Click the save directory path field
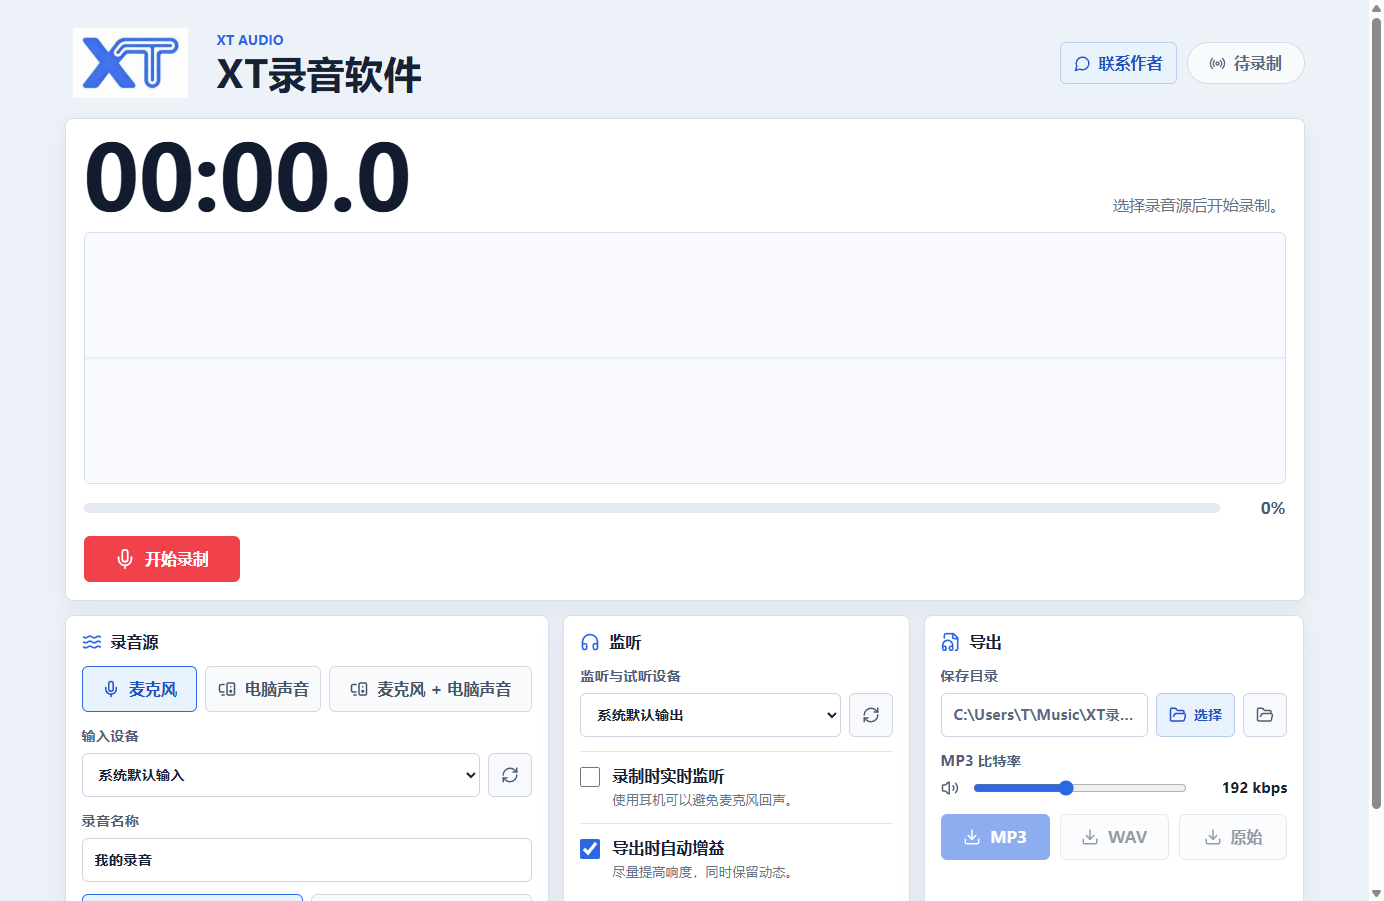This screenshot has height=901, width=1384. point(1044,715)
